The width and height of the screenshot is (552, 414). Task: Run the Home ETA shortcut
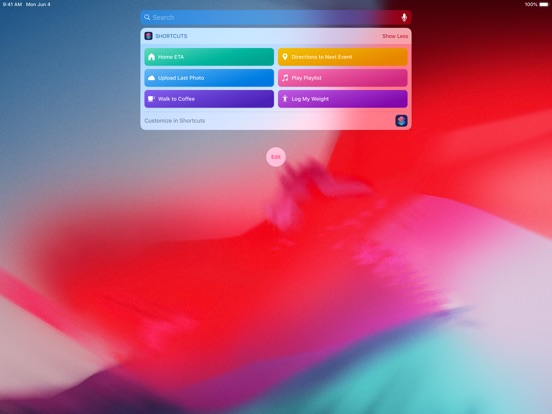tap(209, 57)
